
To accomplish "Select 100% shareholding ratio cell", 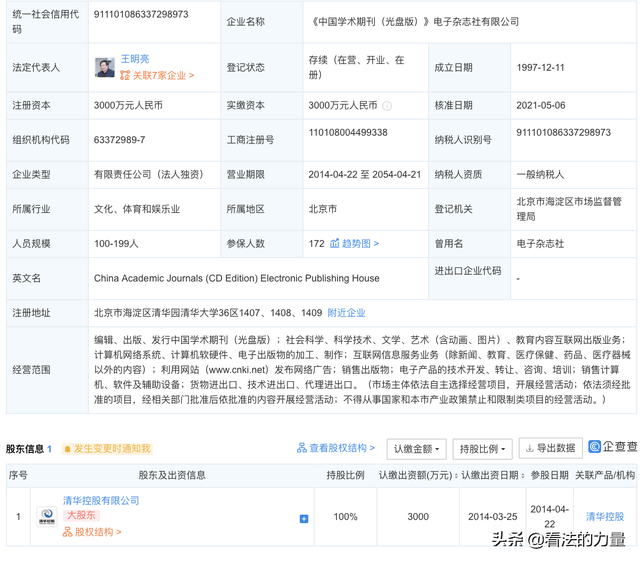I will point(345,517).
